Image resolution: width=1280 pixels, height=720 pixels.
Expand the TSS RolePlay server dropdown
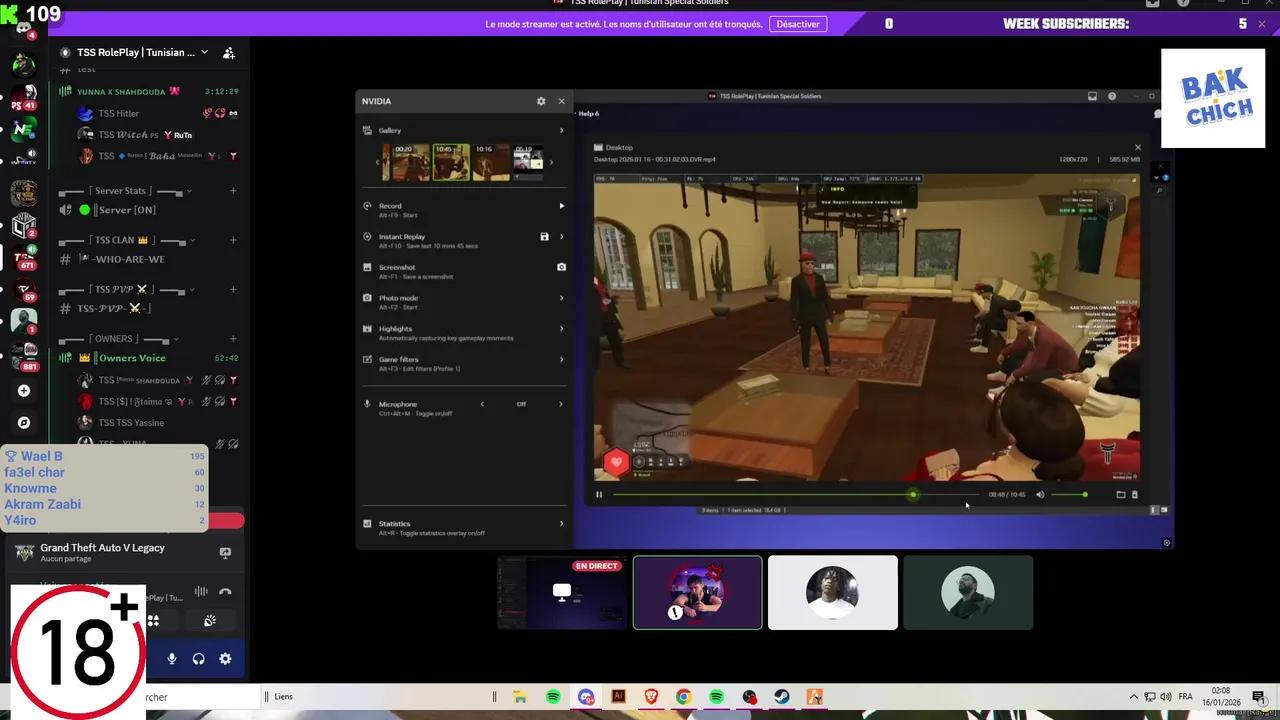[x=204, y=52]
